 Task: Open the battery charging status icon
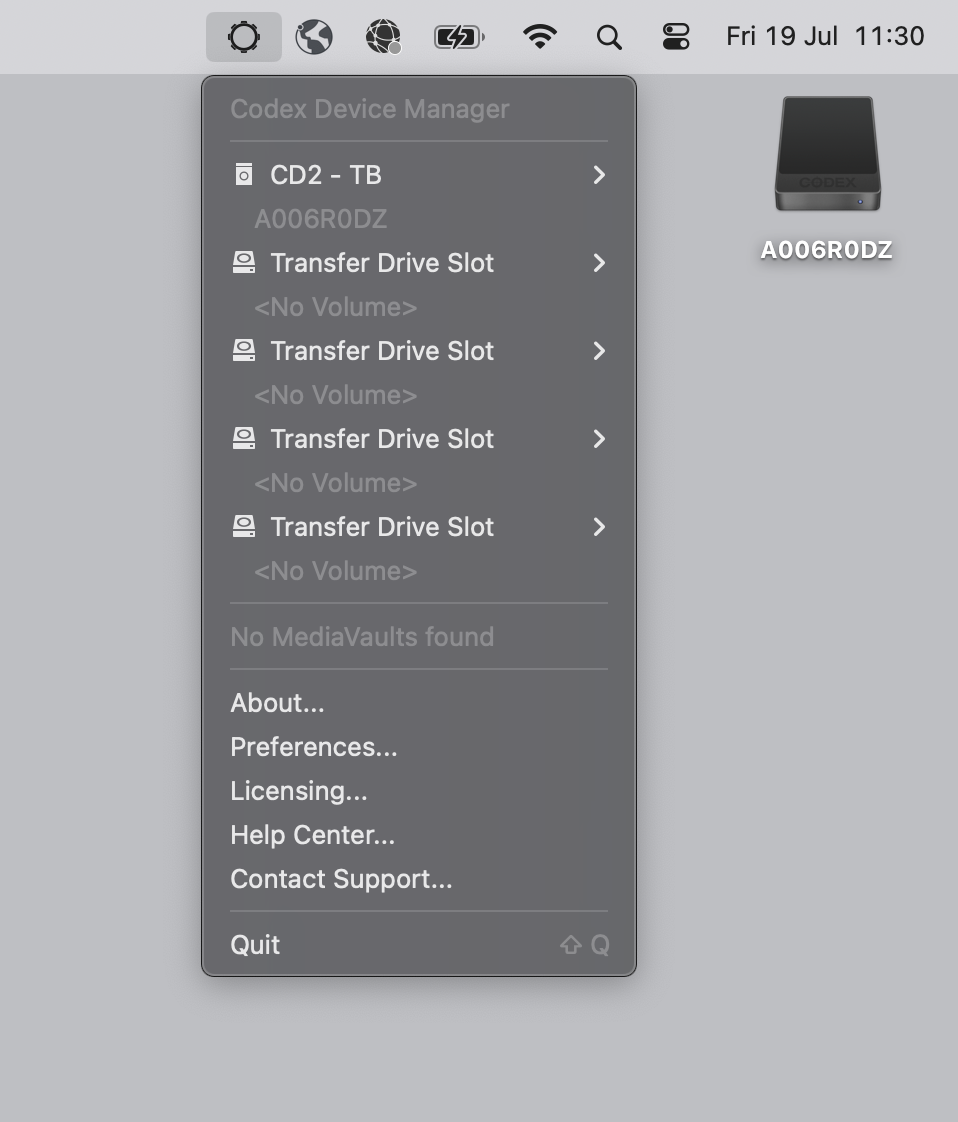click(459, 36)
